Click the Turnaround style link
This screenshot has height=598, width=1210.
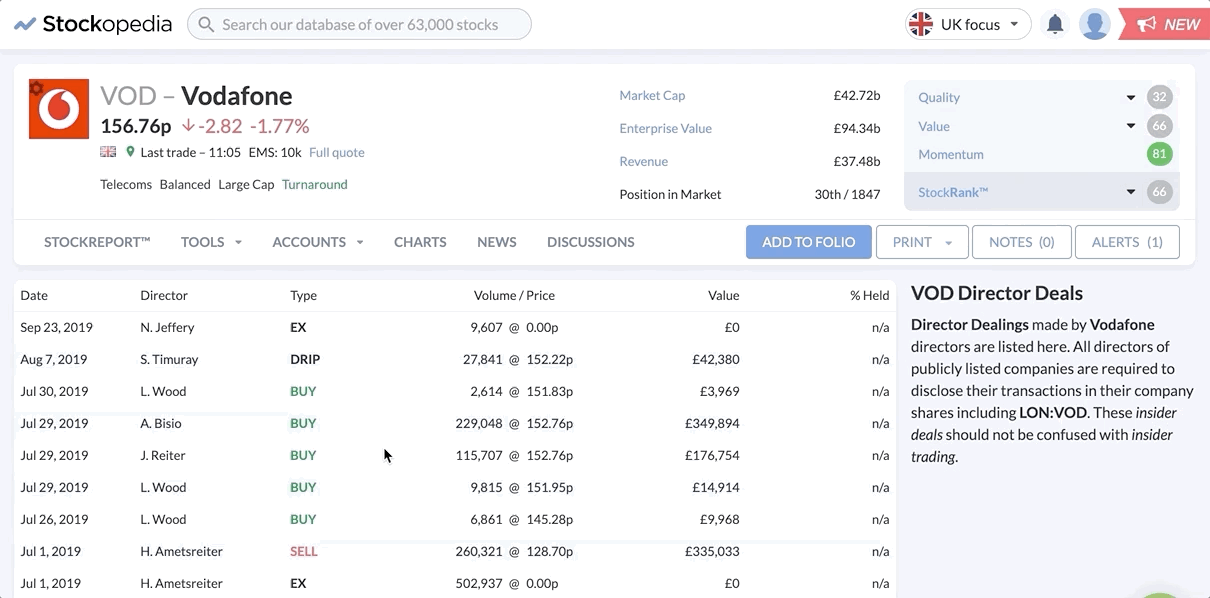tap(315, 184)
